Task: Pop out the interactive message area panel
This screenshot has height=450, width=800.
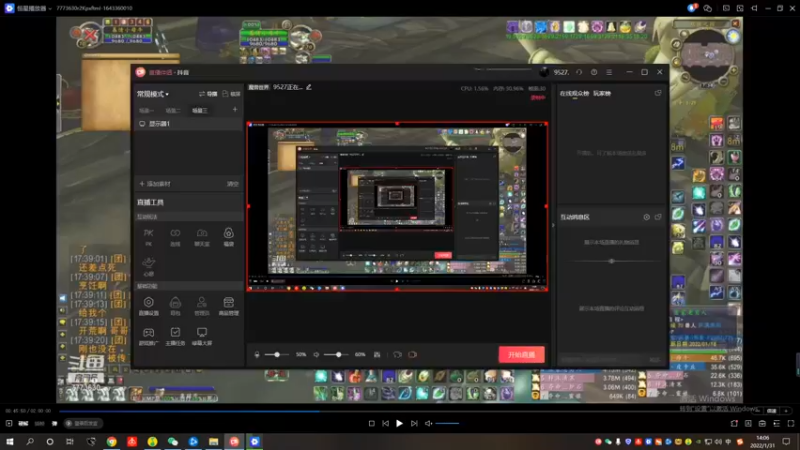Action: click(658, 217)
